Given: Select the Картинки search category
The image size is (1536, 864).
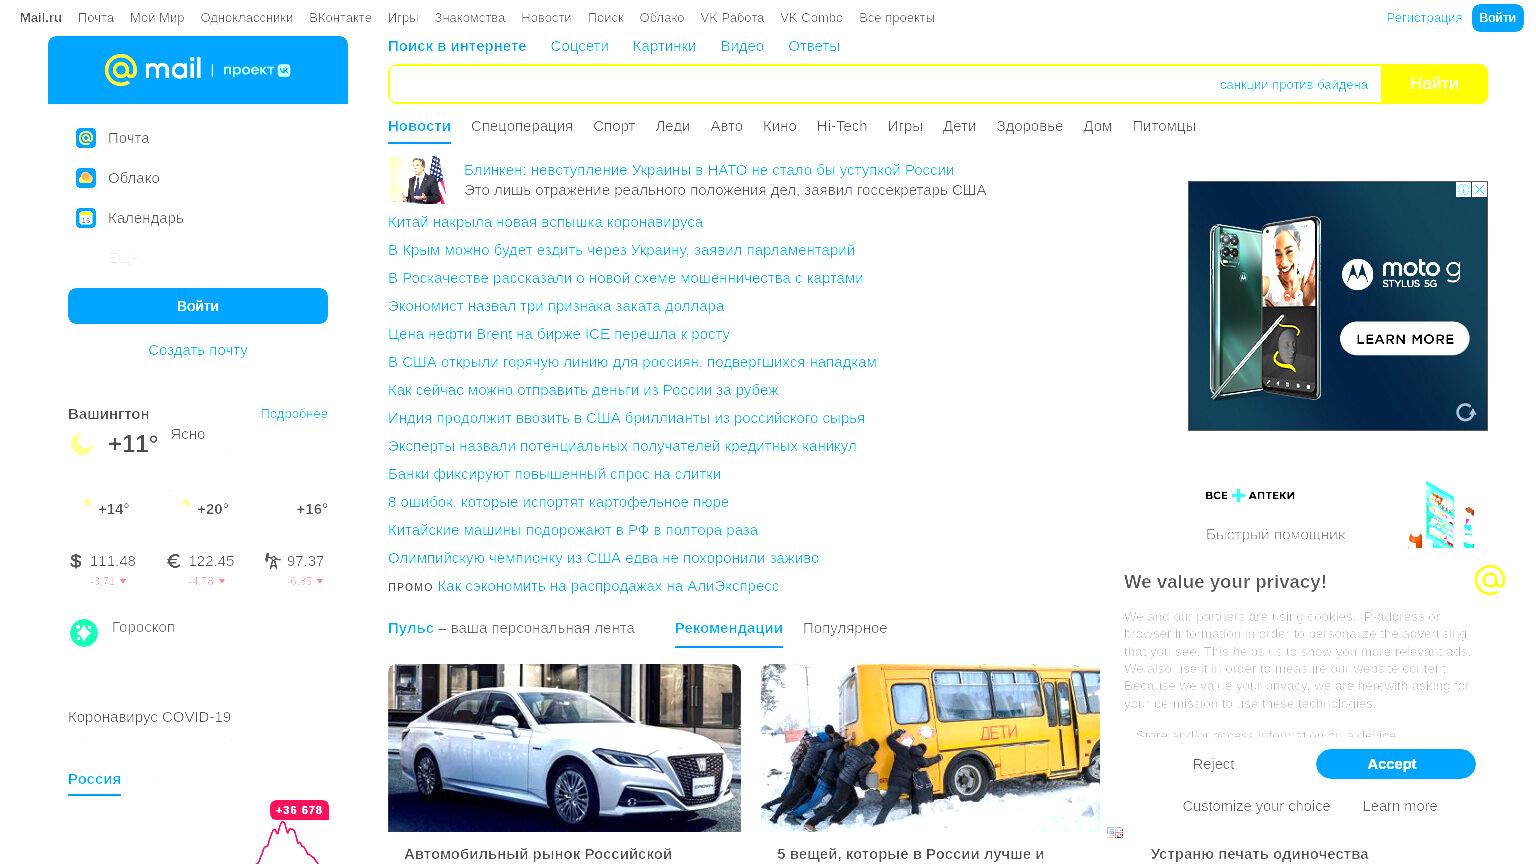Looking at the screenshot, I should (664, 46).
